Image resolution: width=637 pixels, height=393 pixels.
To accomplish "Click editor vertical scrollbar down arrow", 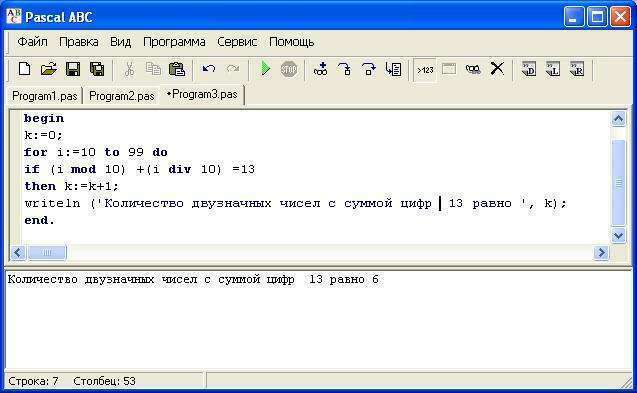I will point(618,235).
